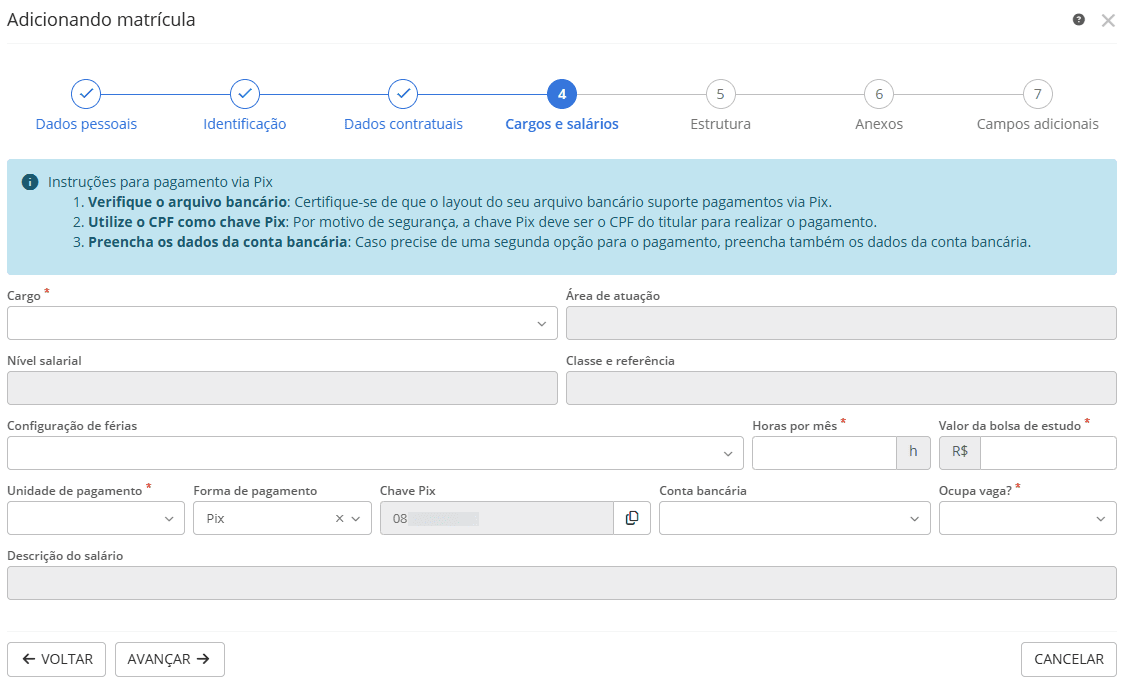Copy the Chave Pix value
This screenshot has width=1125, height=681.
[x=632, y=518]
